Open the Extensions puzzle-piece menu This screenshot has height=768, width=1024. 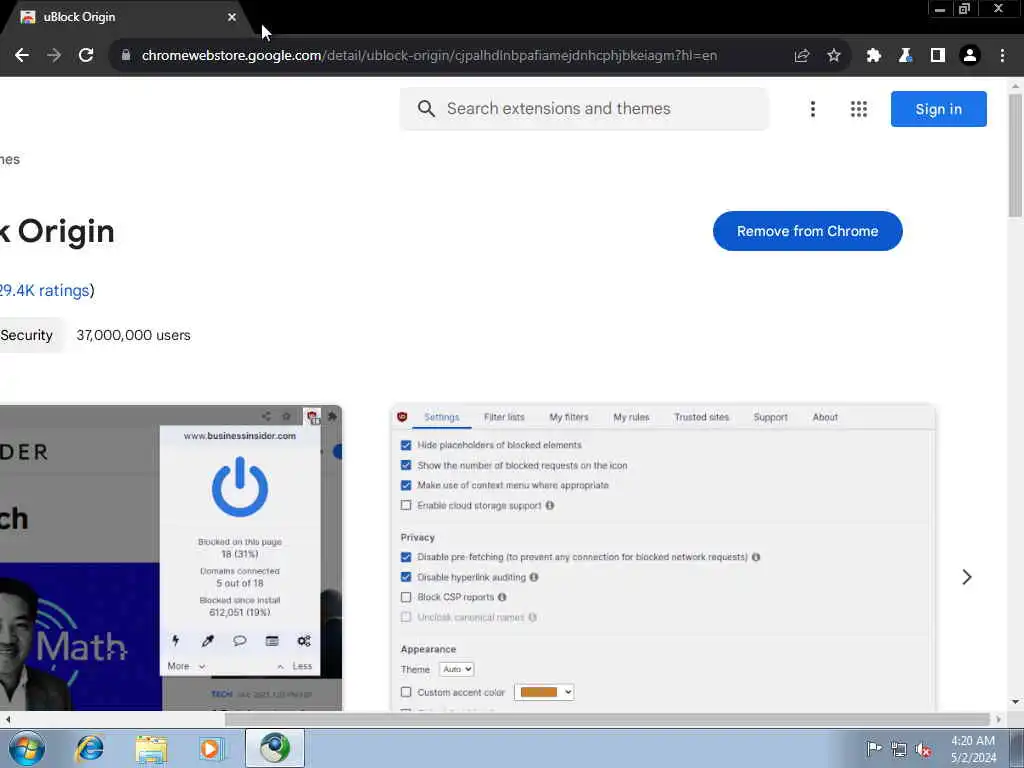click(874, 56)
